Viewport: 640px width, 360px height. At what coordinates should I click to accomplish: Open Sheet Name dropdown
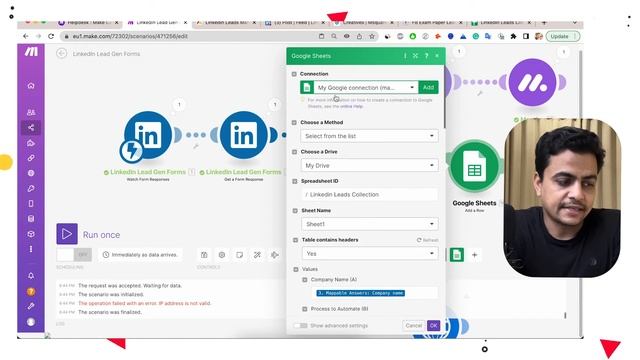(370, 224)
